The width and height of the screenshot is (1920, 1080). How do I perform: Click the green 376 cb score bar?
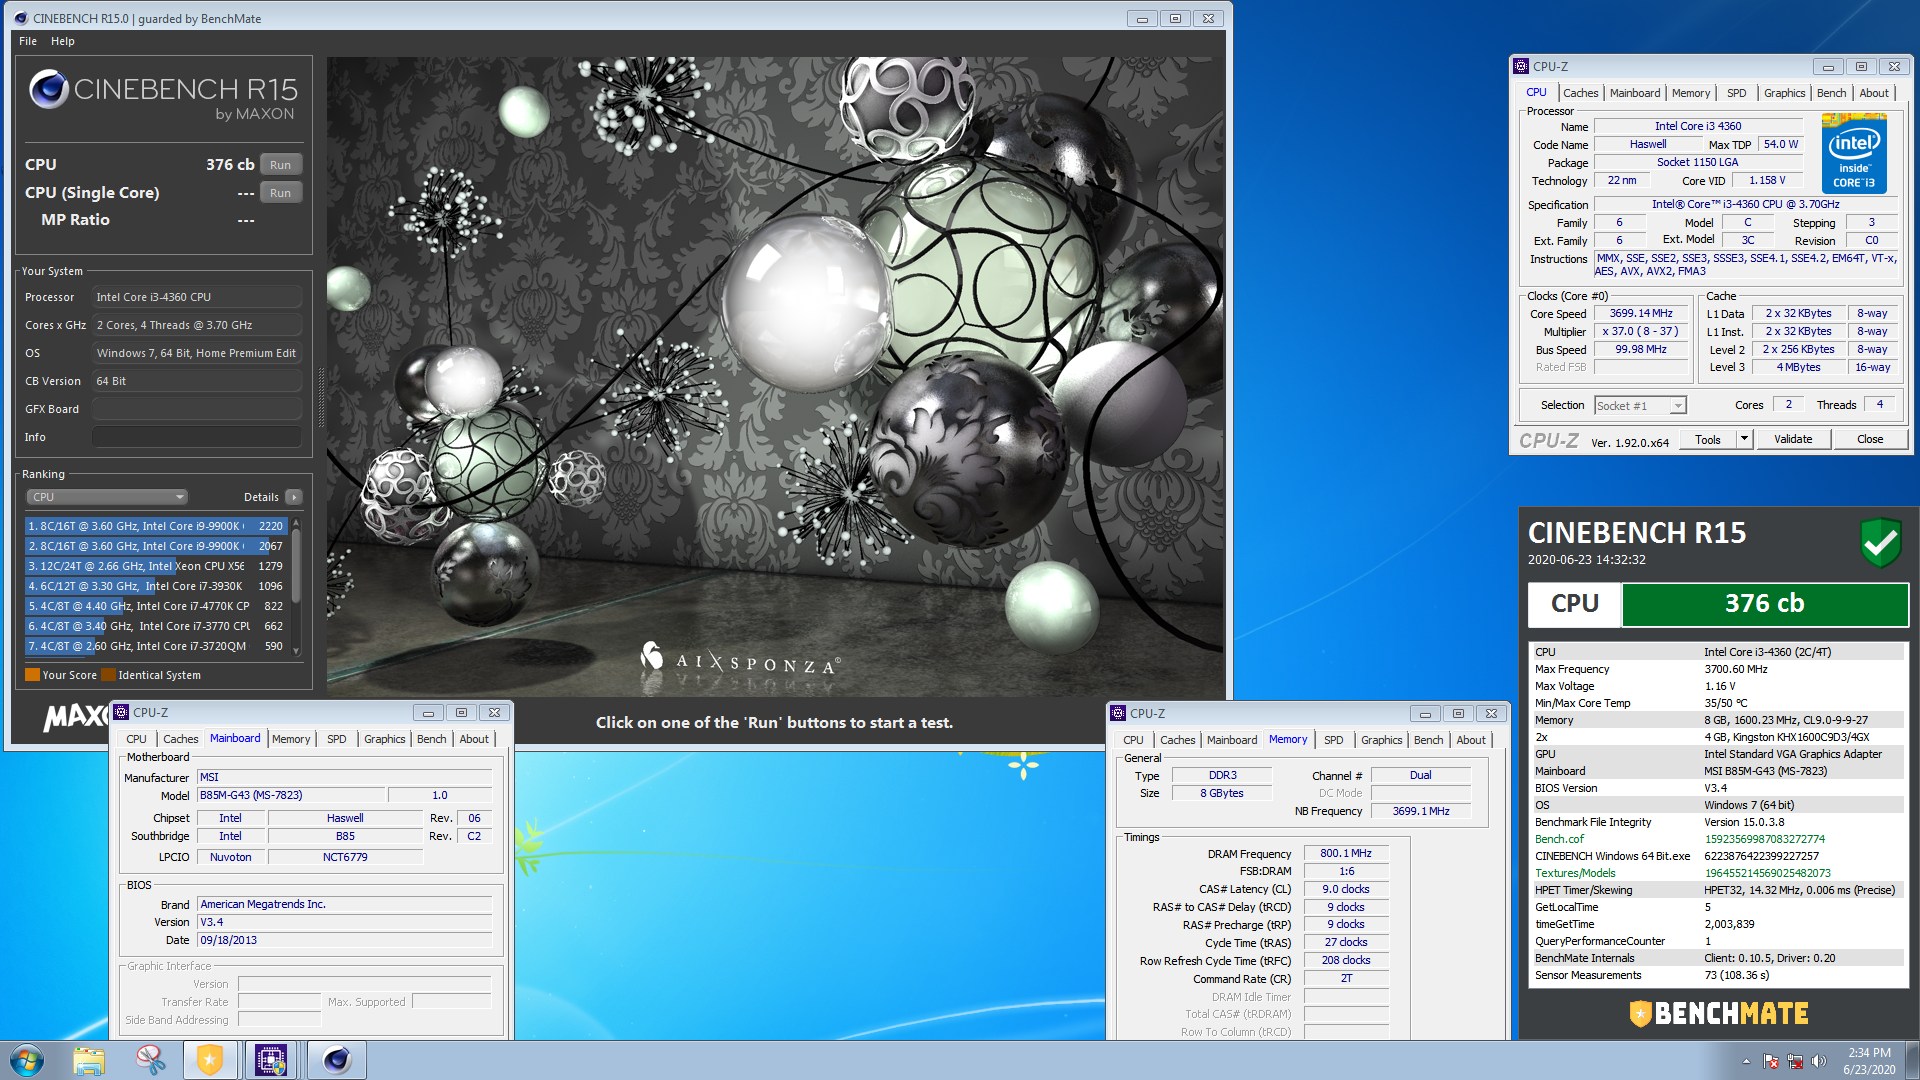click(x=1764, y=604)
